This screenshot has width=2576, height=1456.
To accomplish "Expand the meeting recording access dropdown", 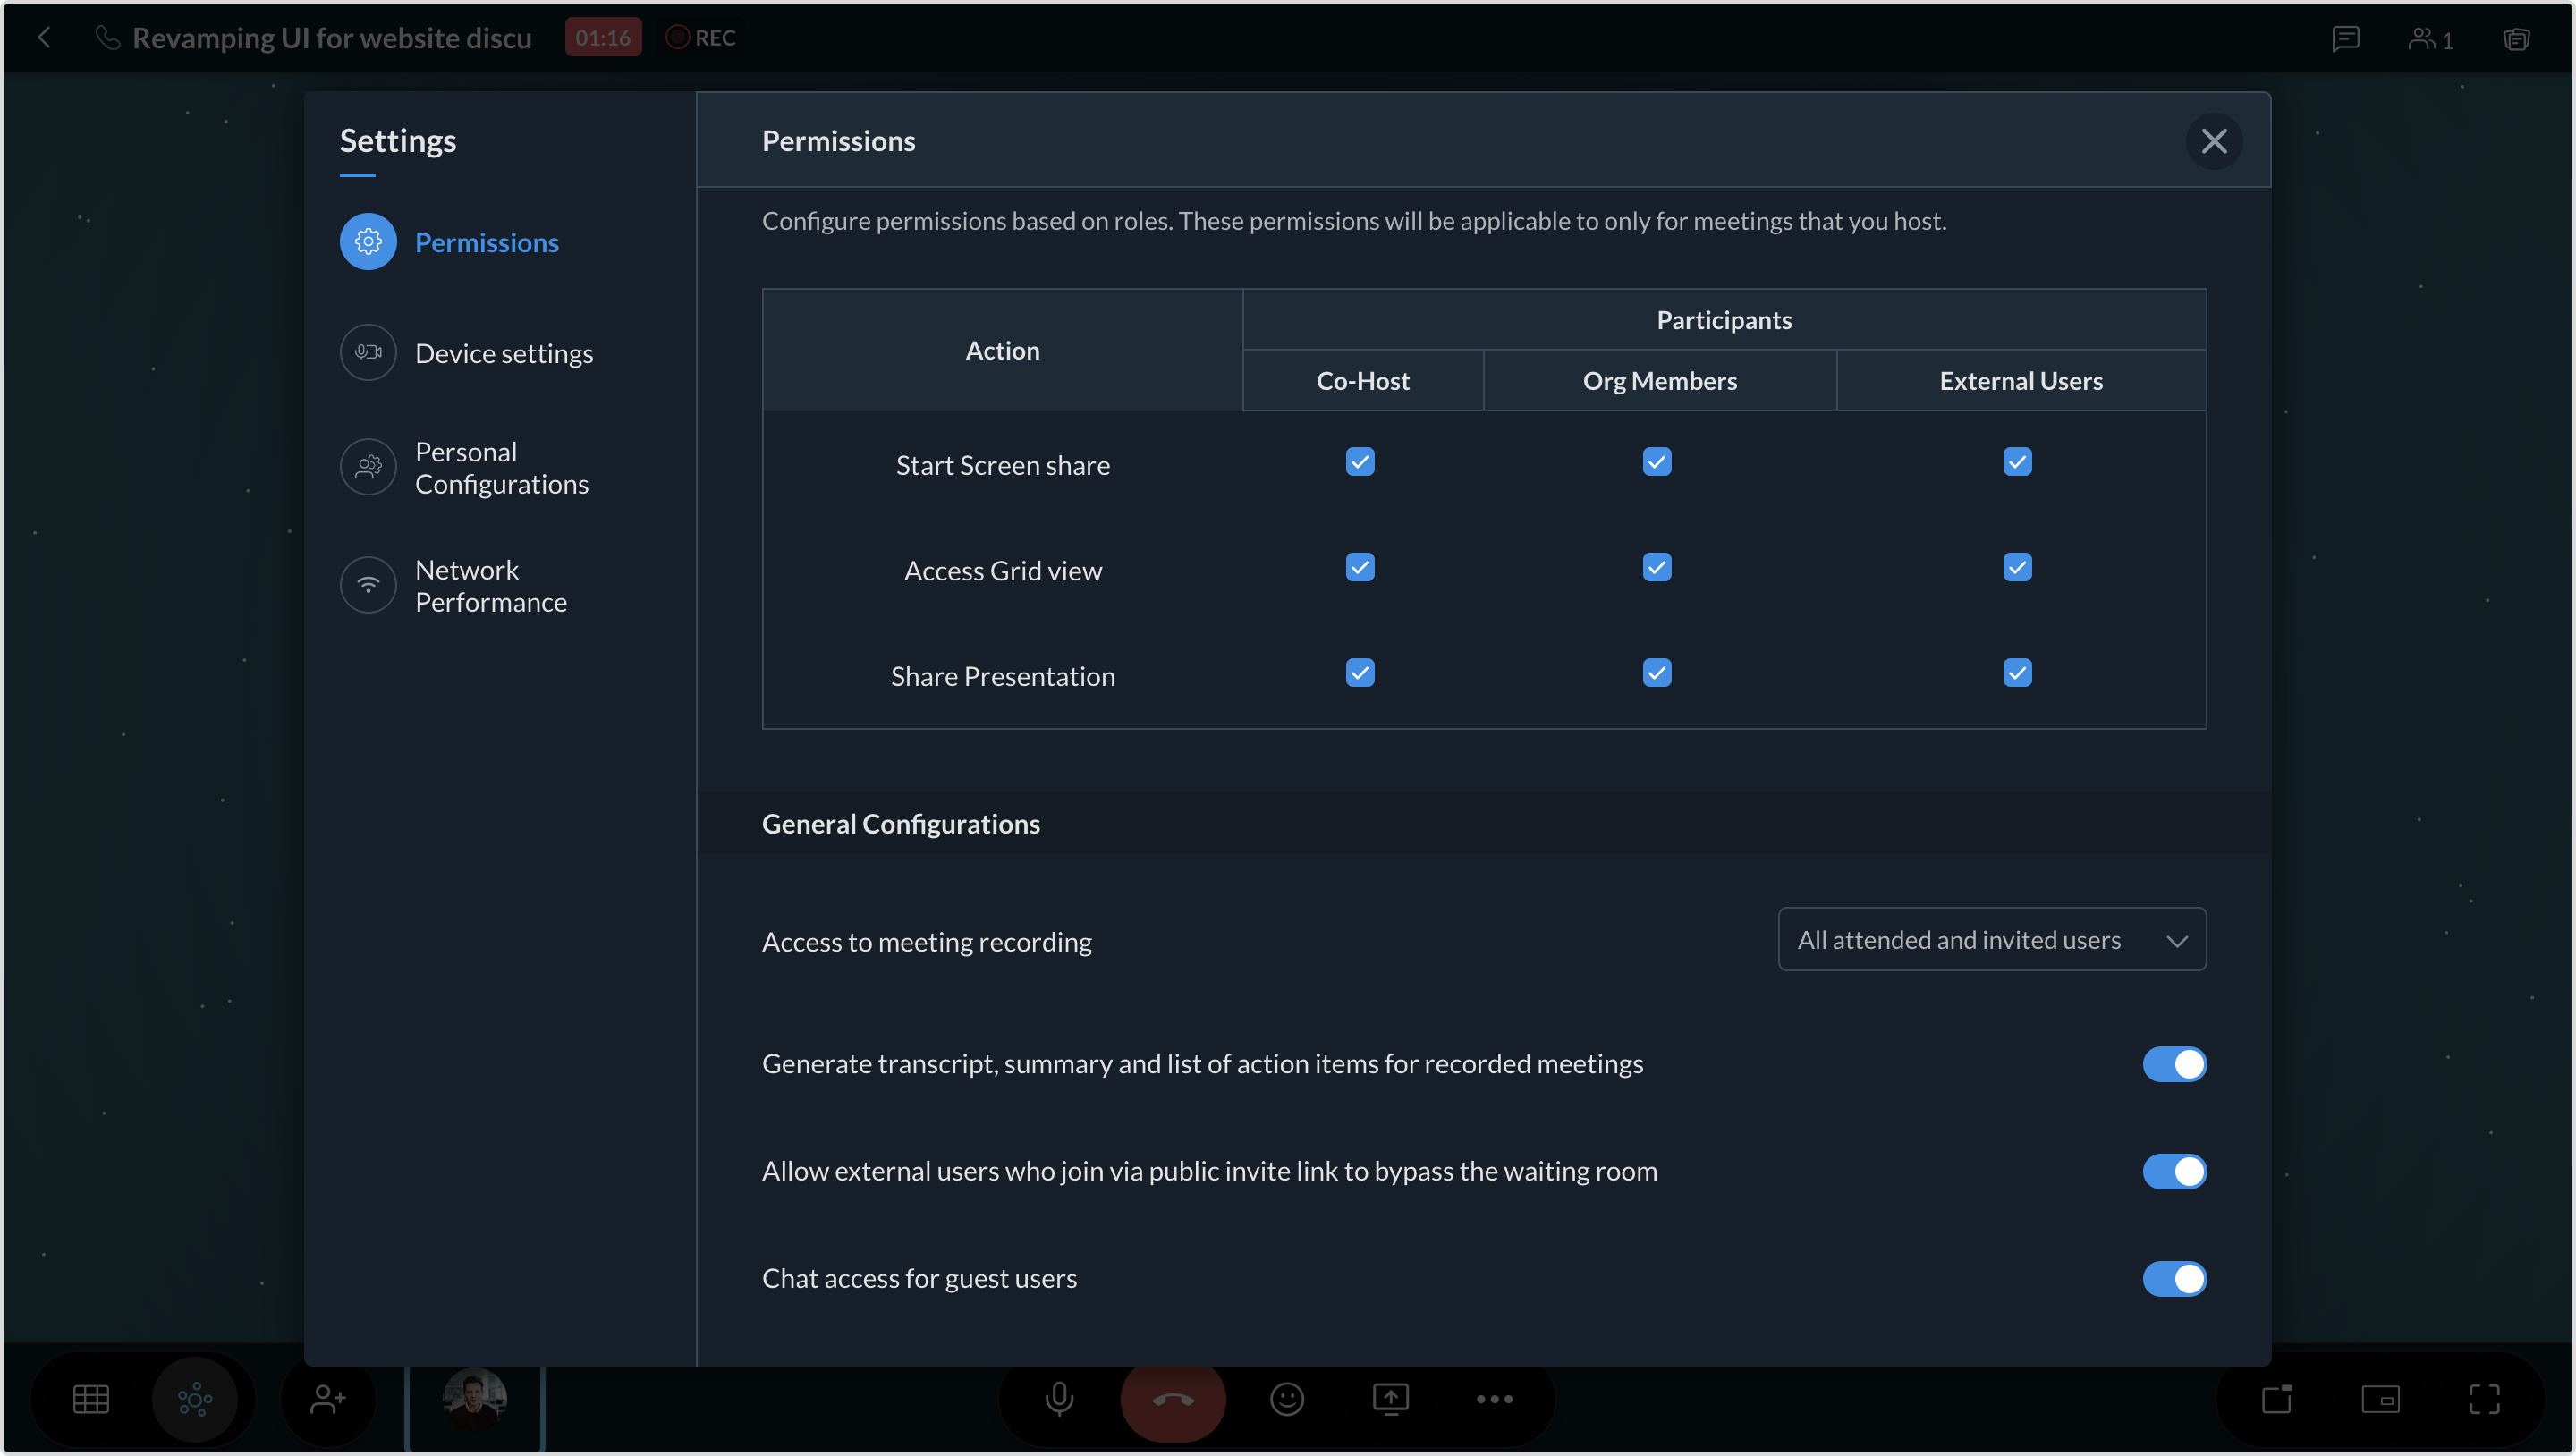I will click(x=1991, y=939).
